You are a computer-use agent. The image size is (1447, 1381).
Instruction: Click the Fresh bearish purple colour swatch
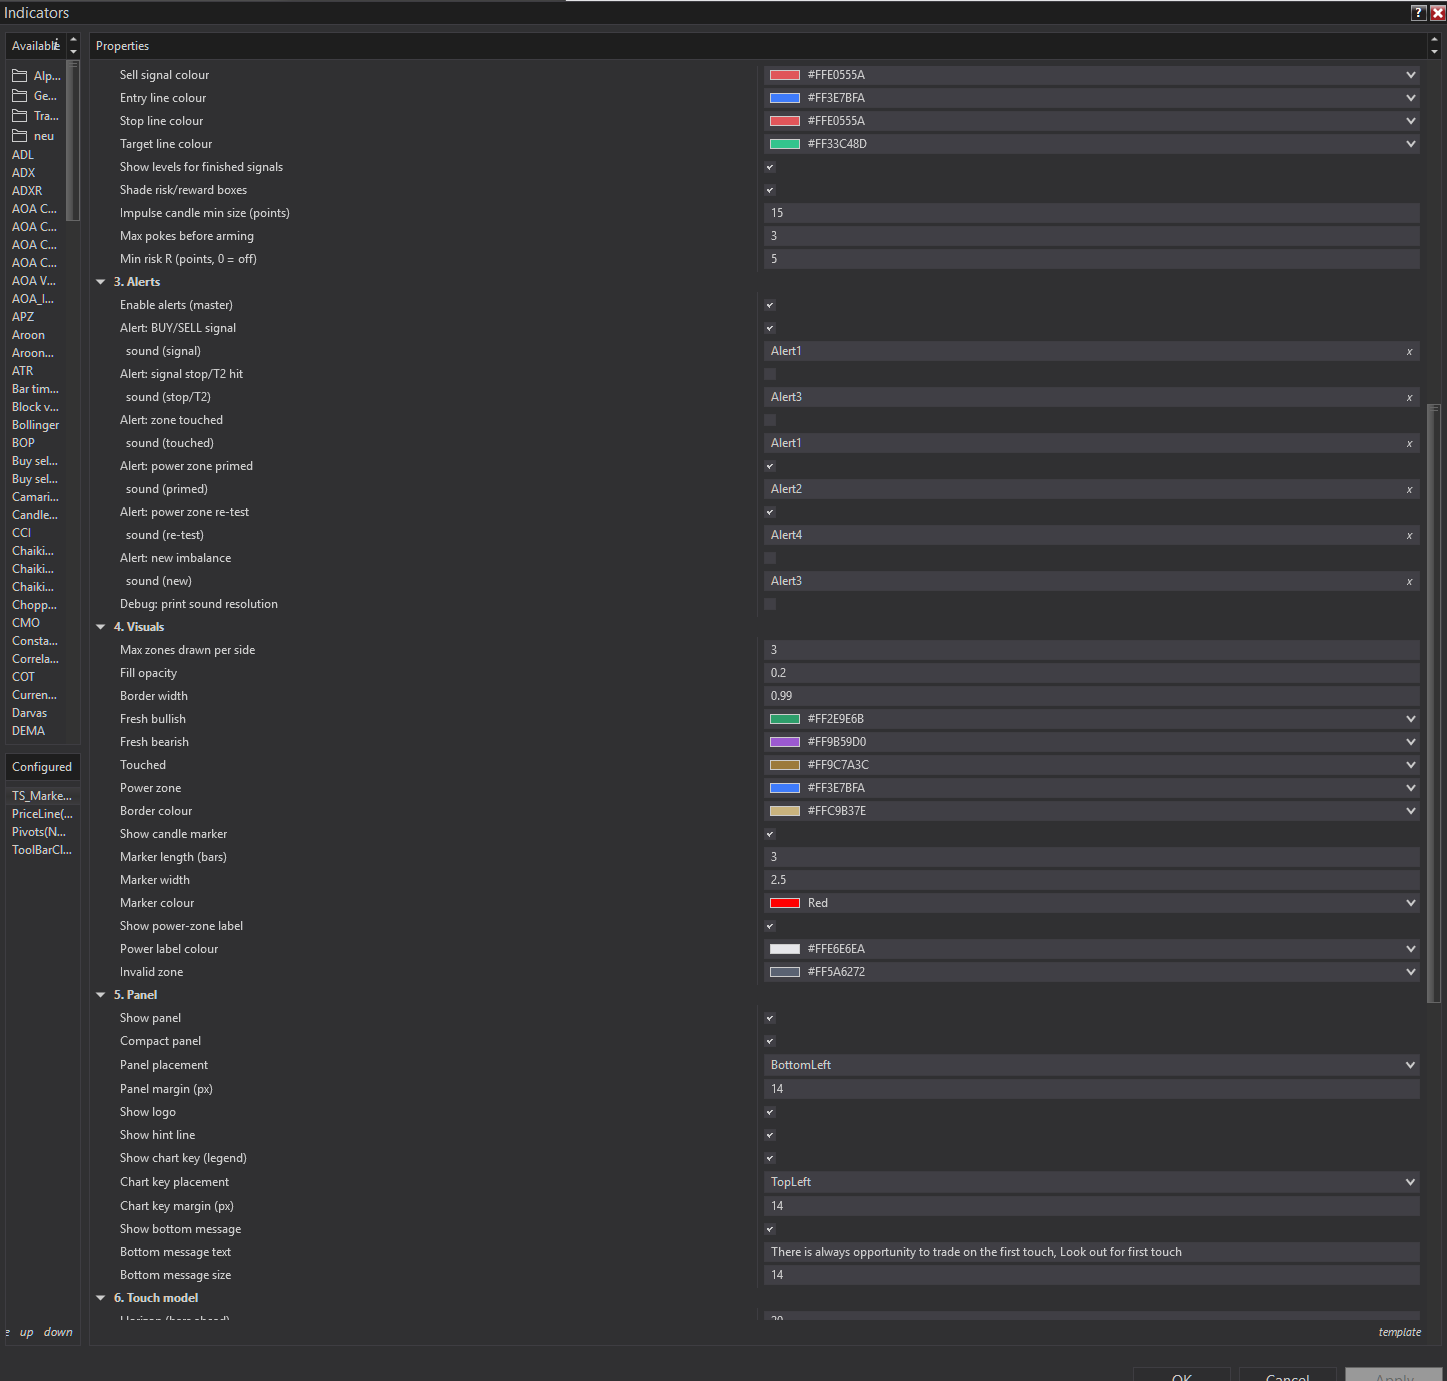click(x=785, y=742)
